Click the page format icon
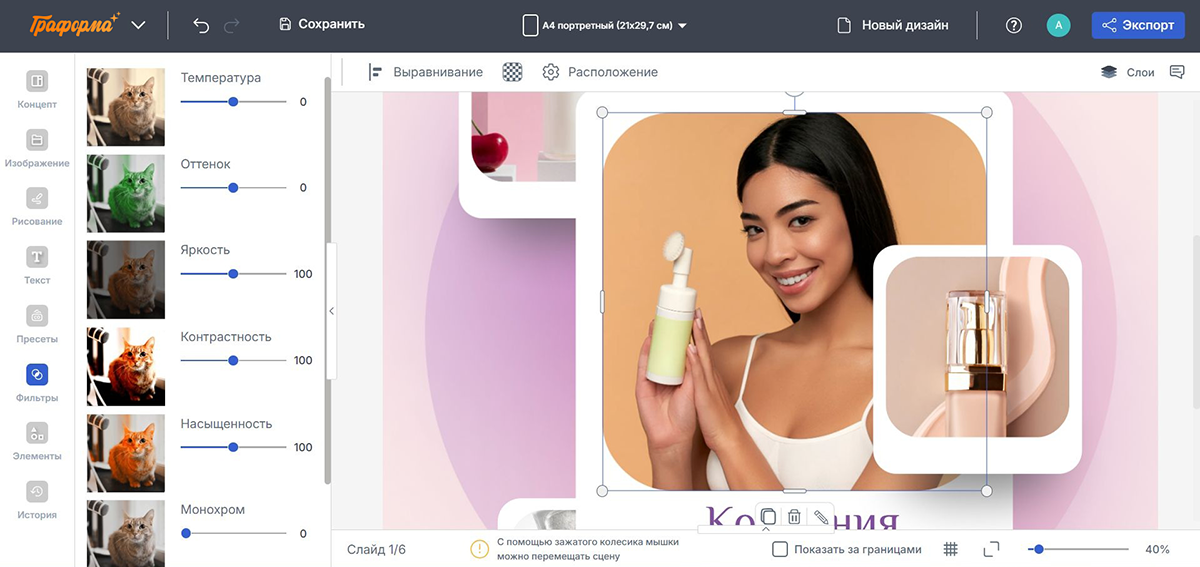The width and height of the screenshot is (1200, 567). 530,25
